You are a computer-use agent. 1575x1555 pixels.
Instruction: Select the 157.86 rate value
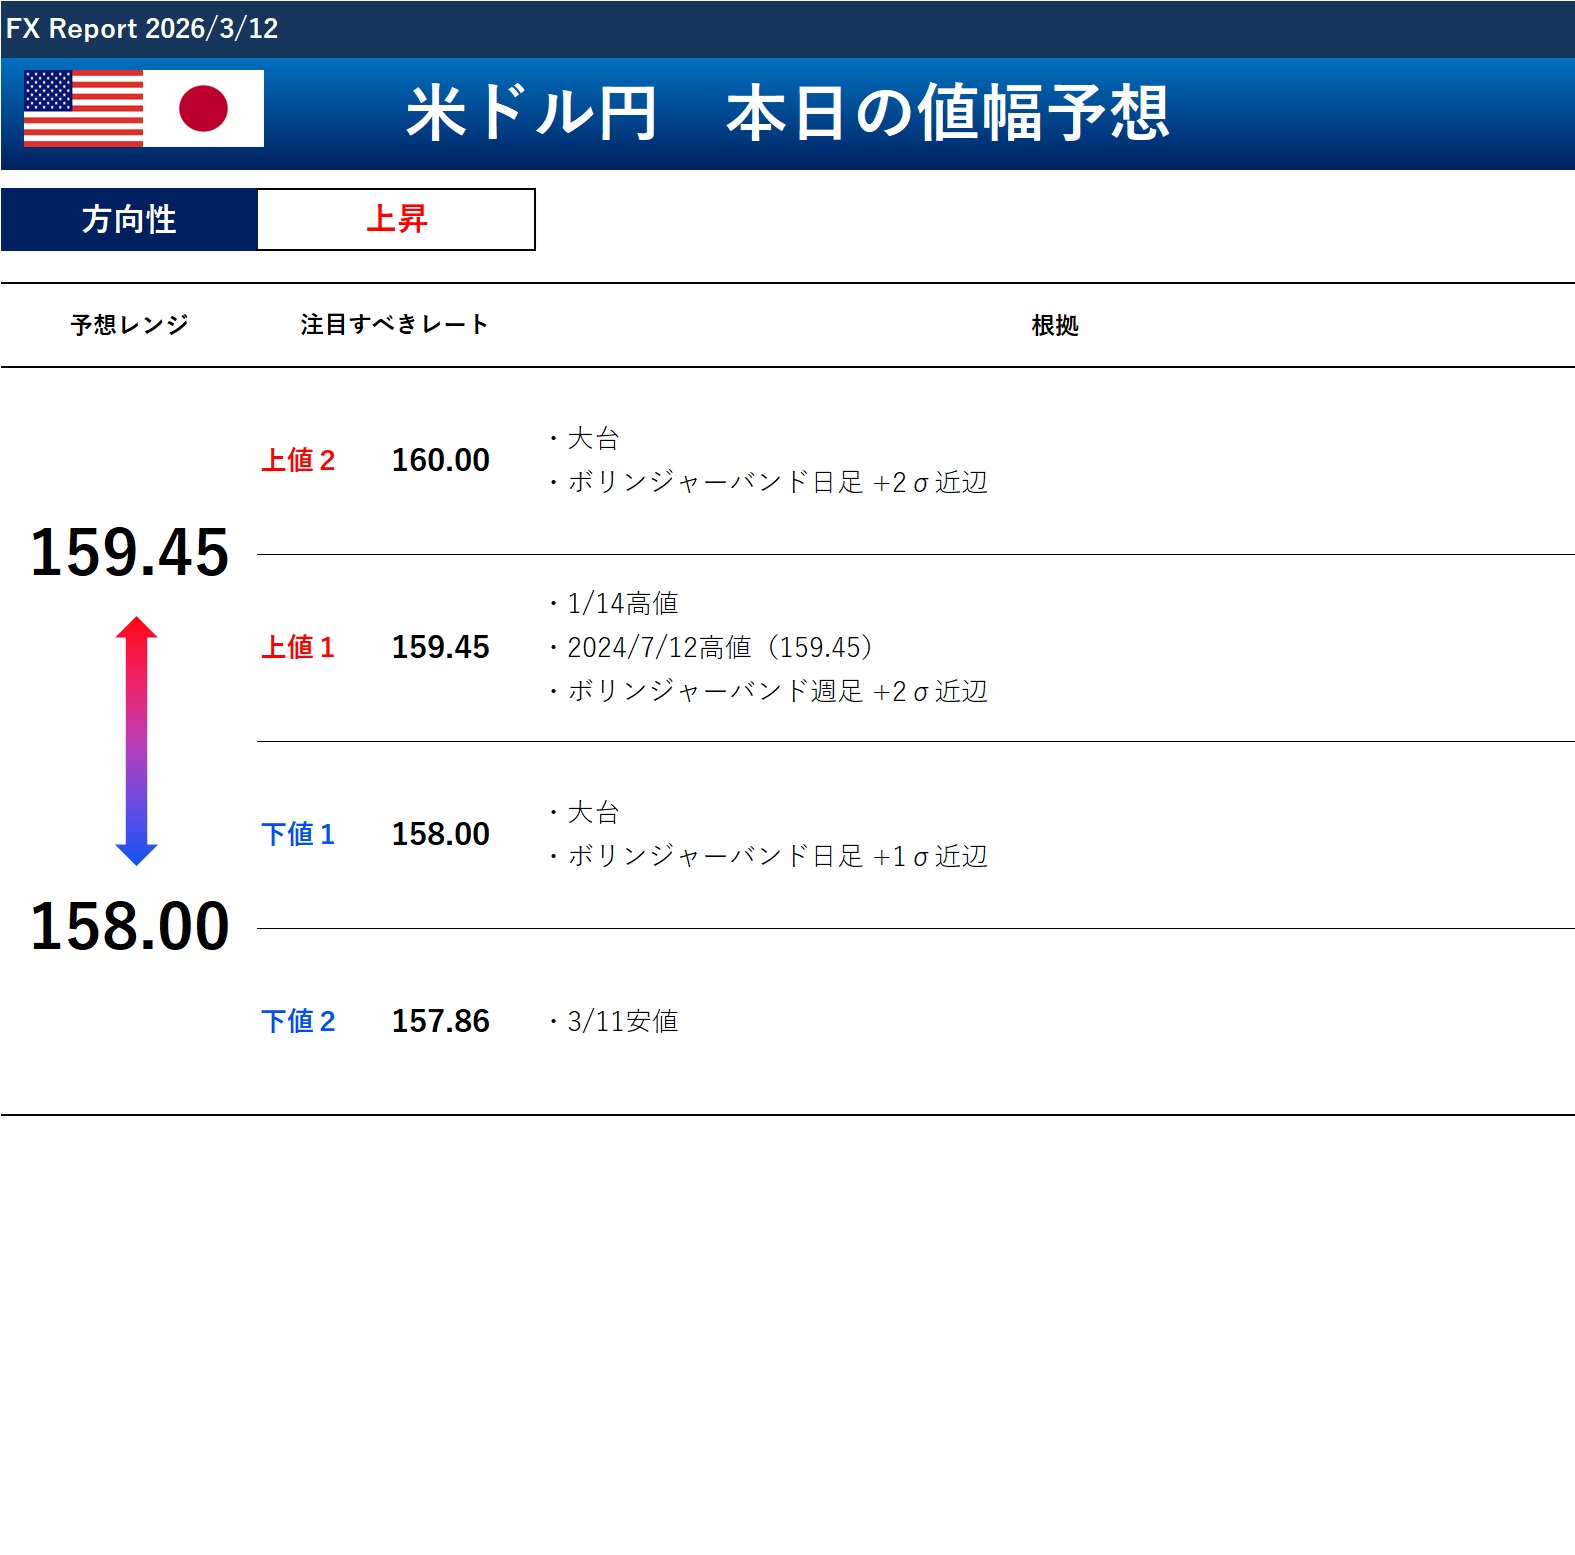coord(440,1021)
